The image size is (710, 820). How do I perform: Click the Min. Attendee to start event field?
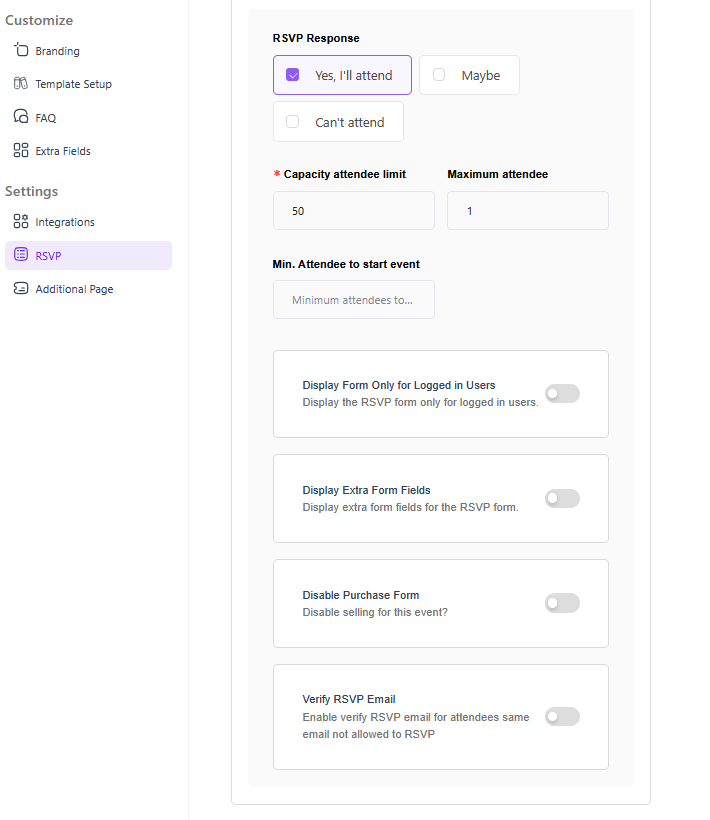[353, 300]
